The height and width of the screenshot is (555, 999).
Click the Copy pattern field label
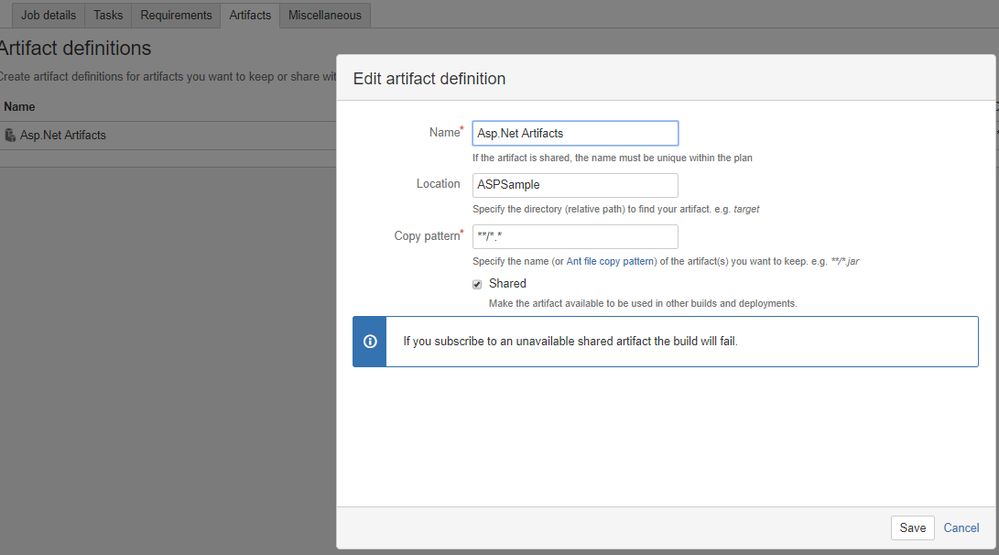coord(428,236)
